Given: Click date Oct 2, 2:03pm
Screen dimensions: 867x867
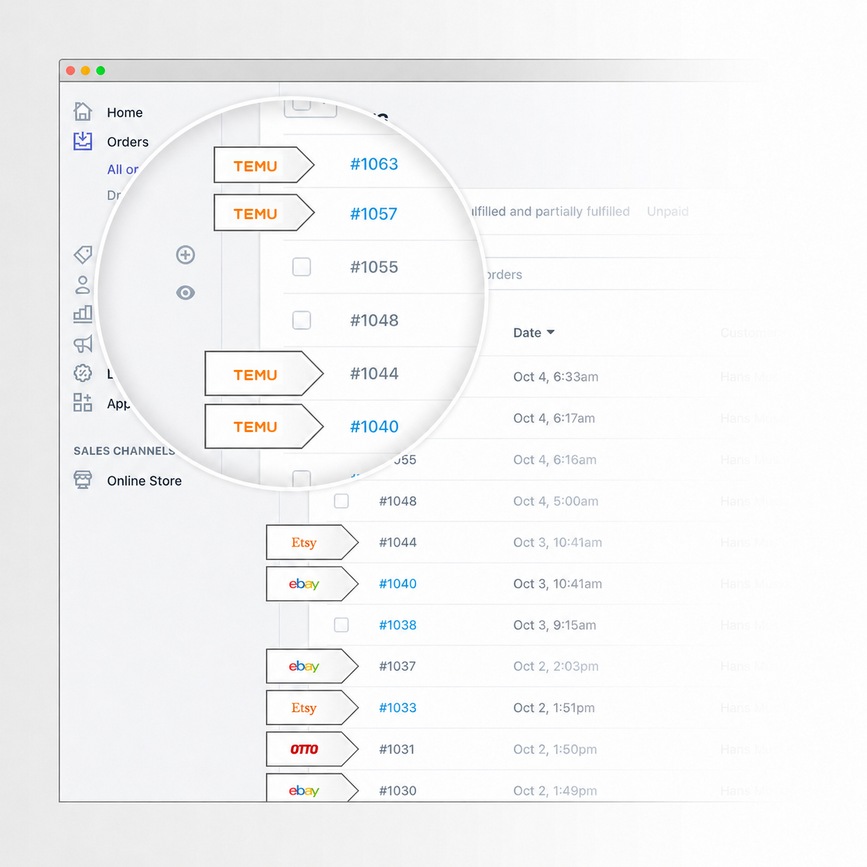Looking at the screenshot, I should 556,666.
